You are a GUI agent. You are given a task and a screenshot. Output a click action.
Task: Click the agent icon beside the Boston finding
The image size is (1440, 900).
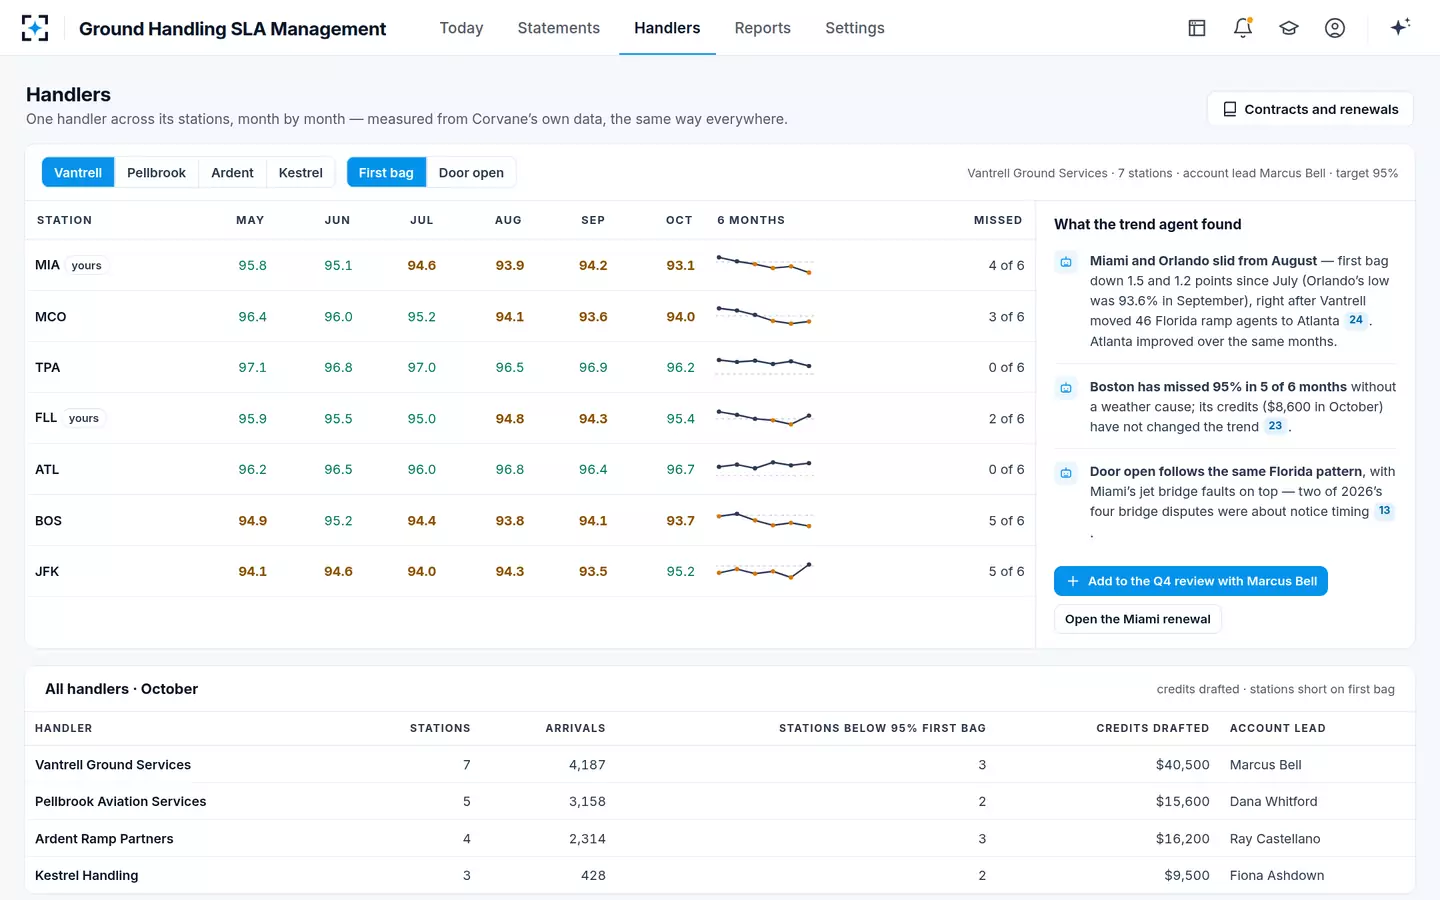click(1066, 388)
